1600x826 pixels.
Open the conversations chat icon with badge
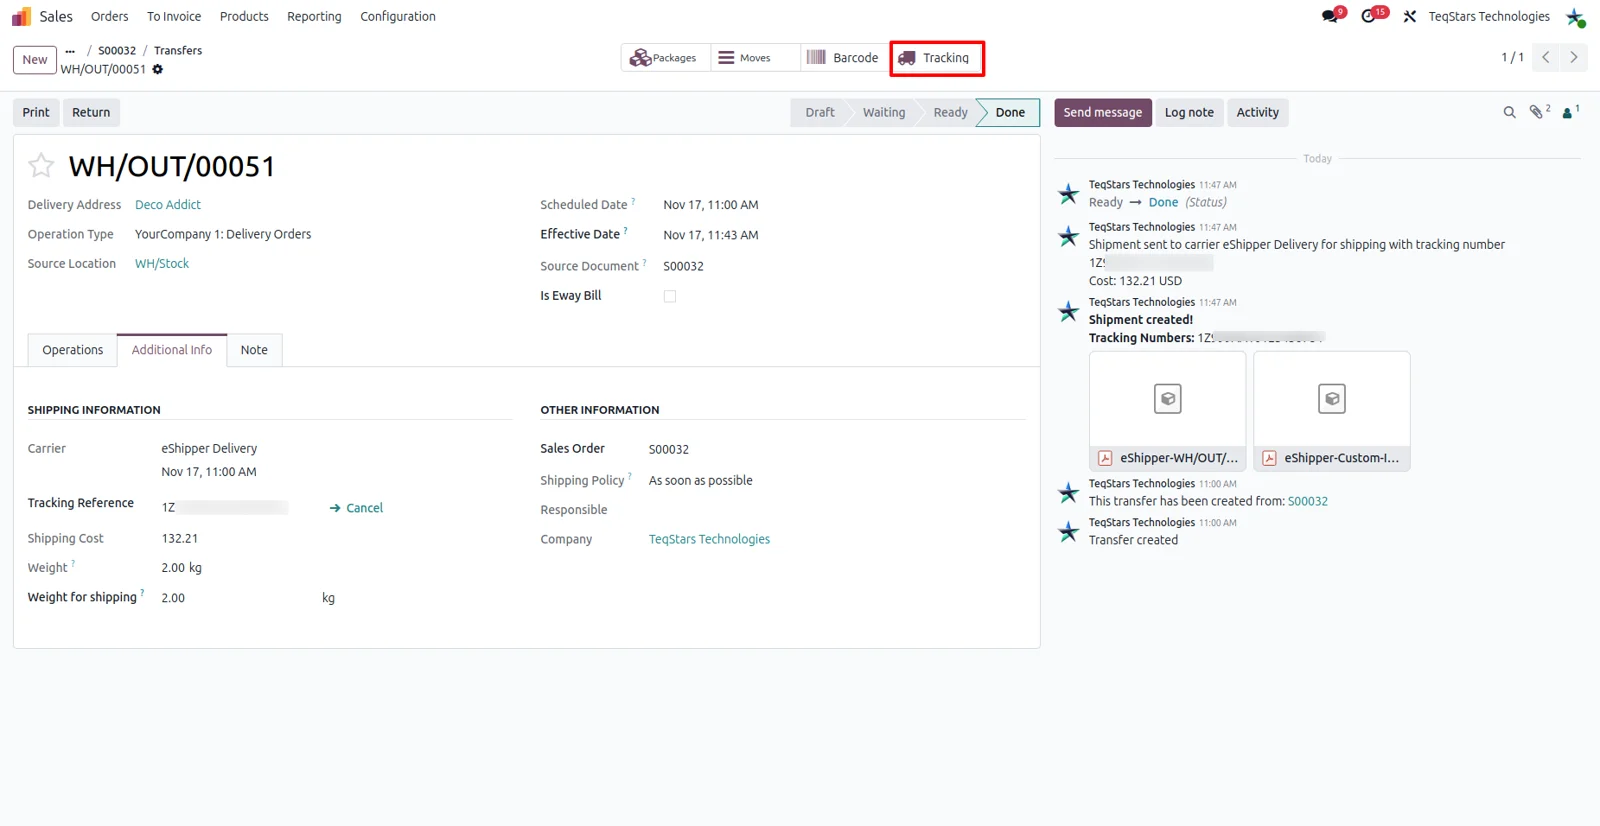pos(1330,16)
